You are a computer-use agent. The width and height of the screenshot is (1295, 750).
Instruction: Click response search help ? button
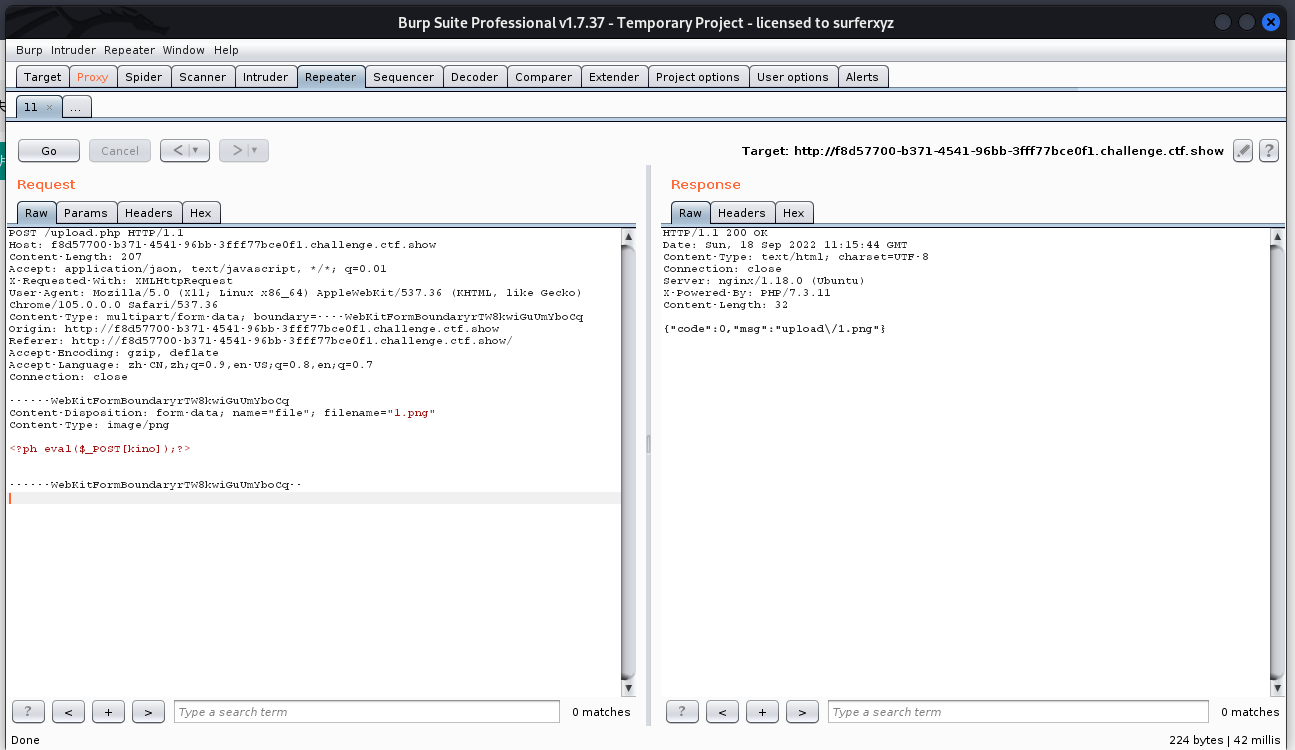click(x=682, y=712)
